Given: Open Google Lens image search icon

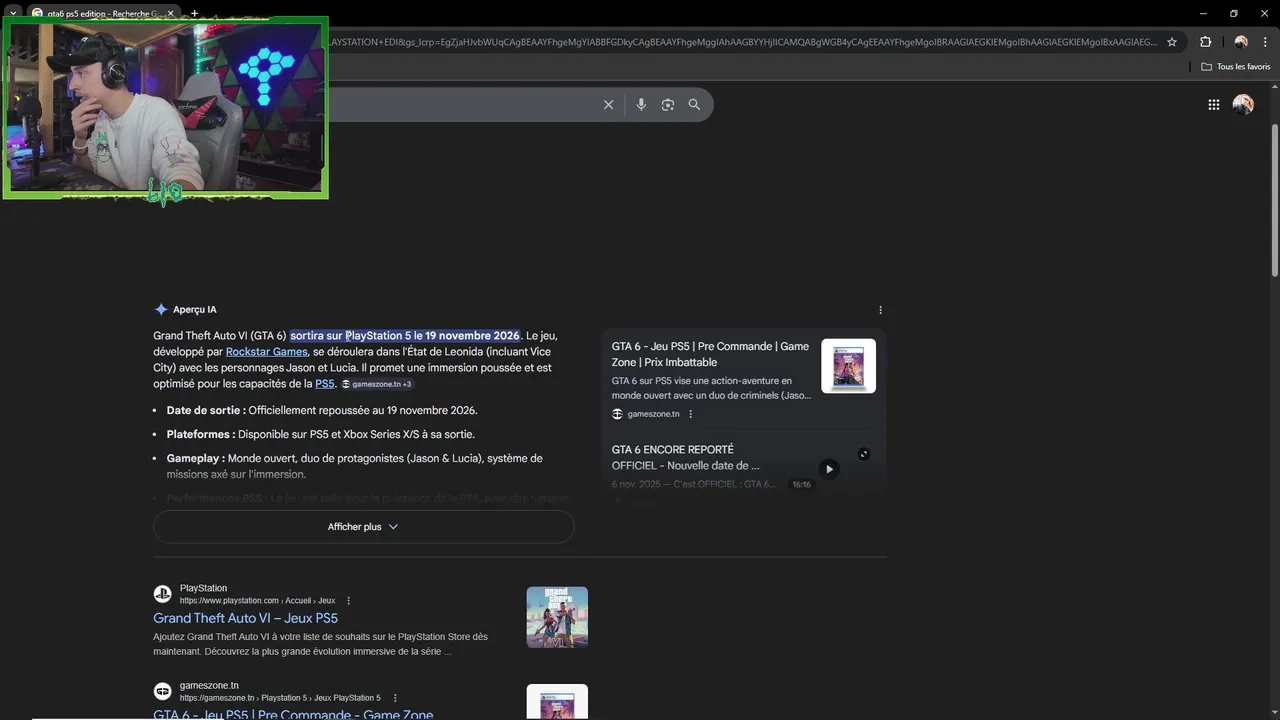Looking at the screenshot, I should click(x=668, y=105).
